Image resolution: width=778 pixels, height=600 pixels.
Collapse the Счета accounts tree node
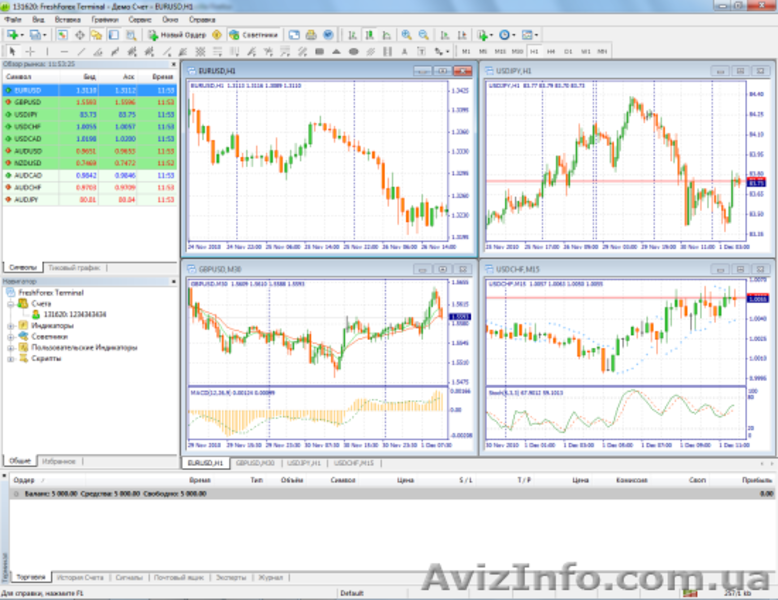coord(10,303)
